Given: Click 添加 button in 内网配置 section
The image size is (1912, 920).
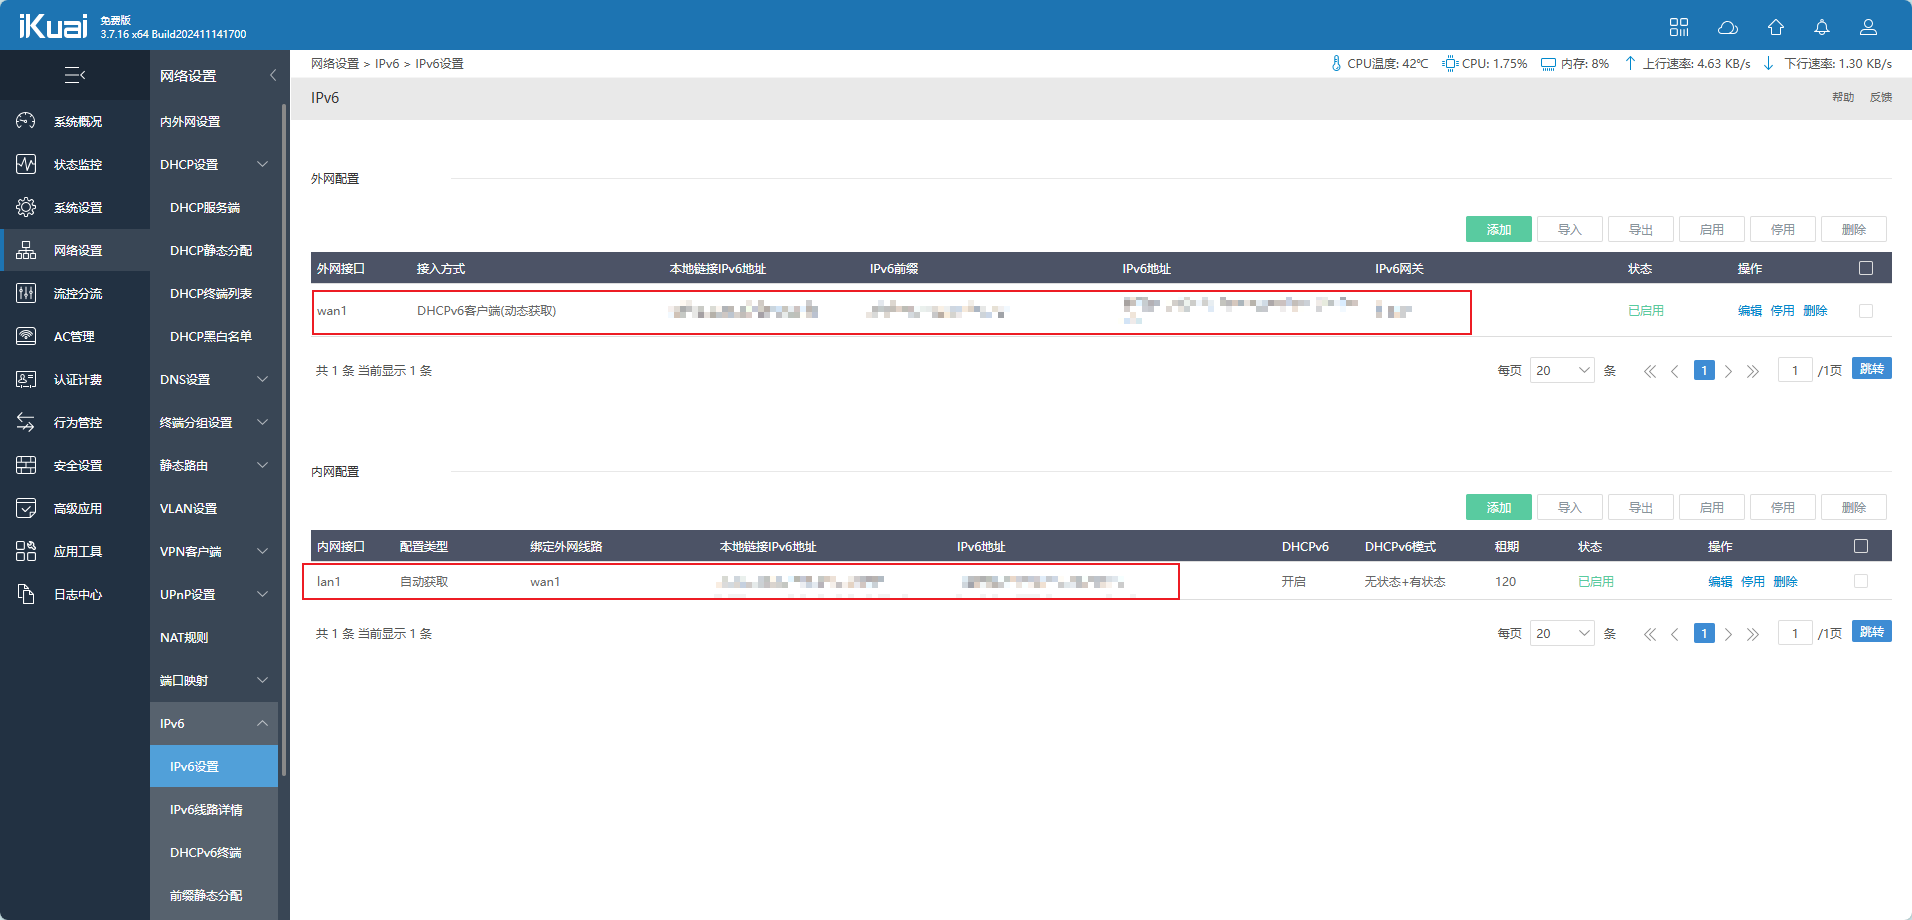Looking at the screenshot, I should tap(1498, 507).
